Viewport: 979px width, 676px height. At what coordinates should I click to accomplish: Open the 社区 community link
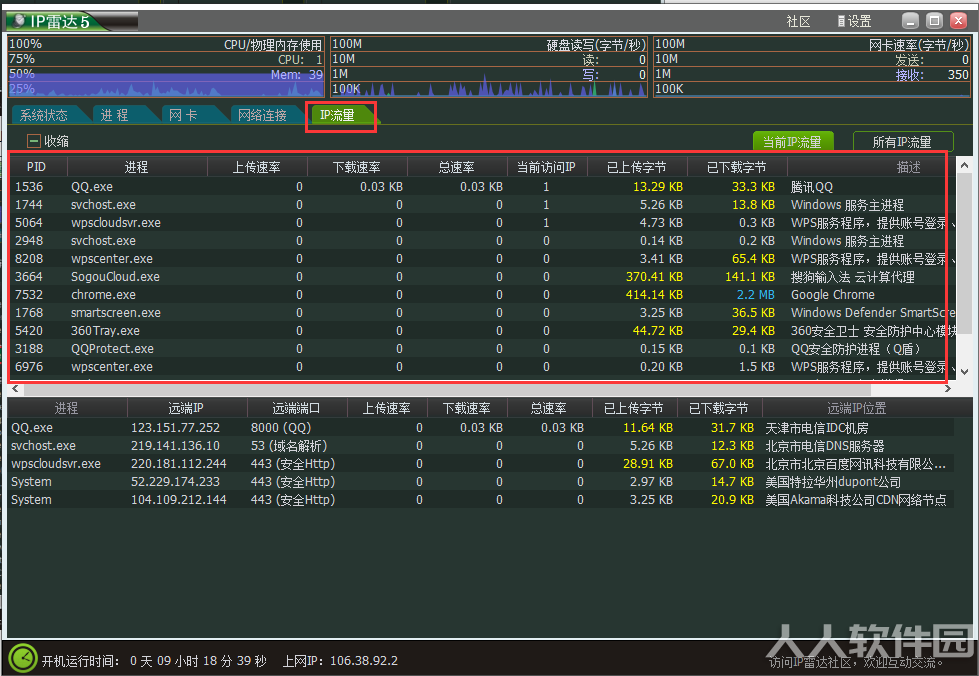pos(798,21)
